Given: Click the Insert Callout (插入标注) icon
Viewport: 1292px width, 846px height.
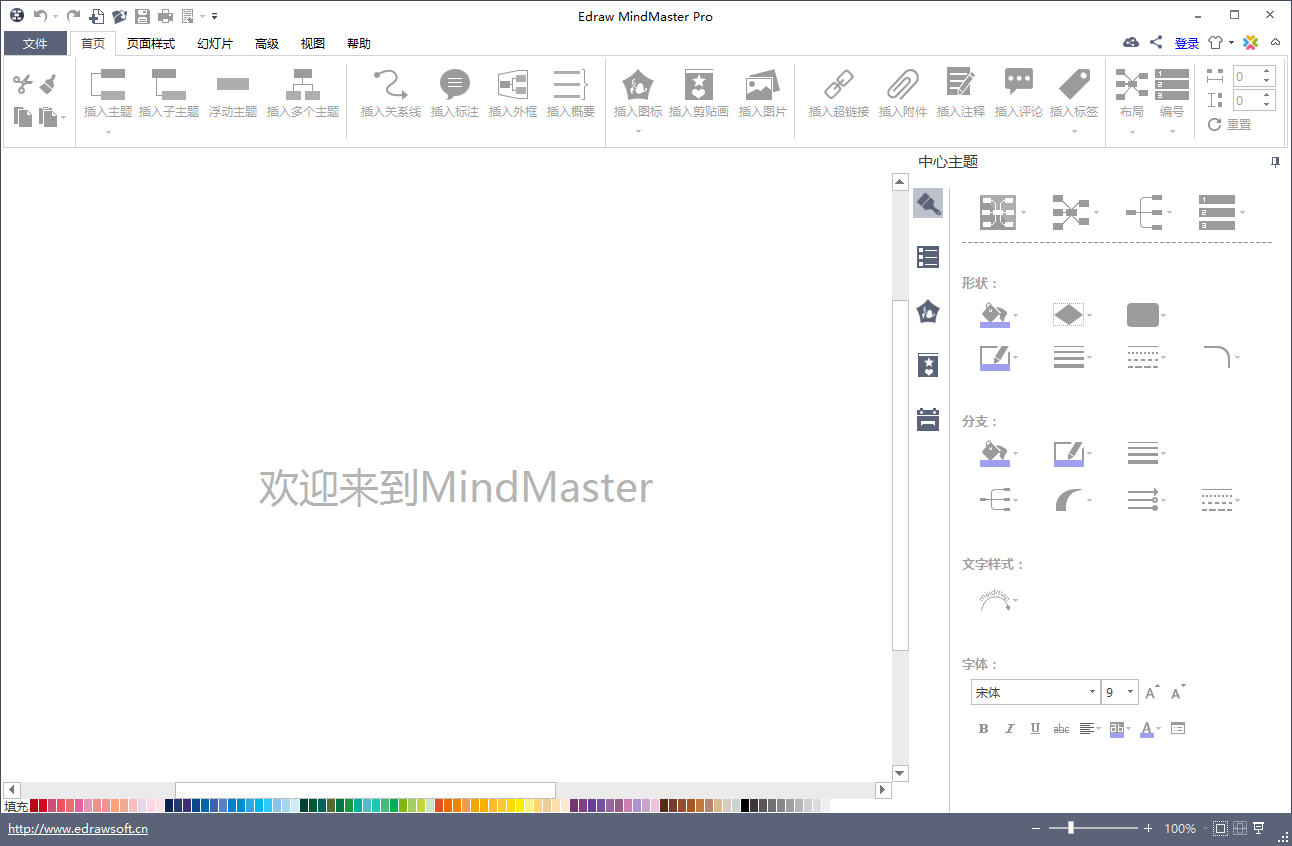Looking at the screenshot, I should tap(455, 85).
